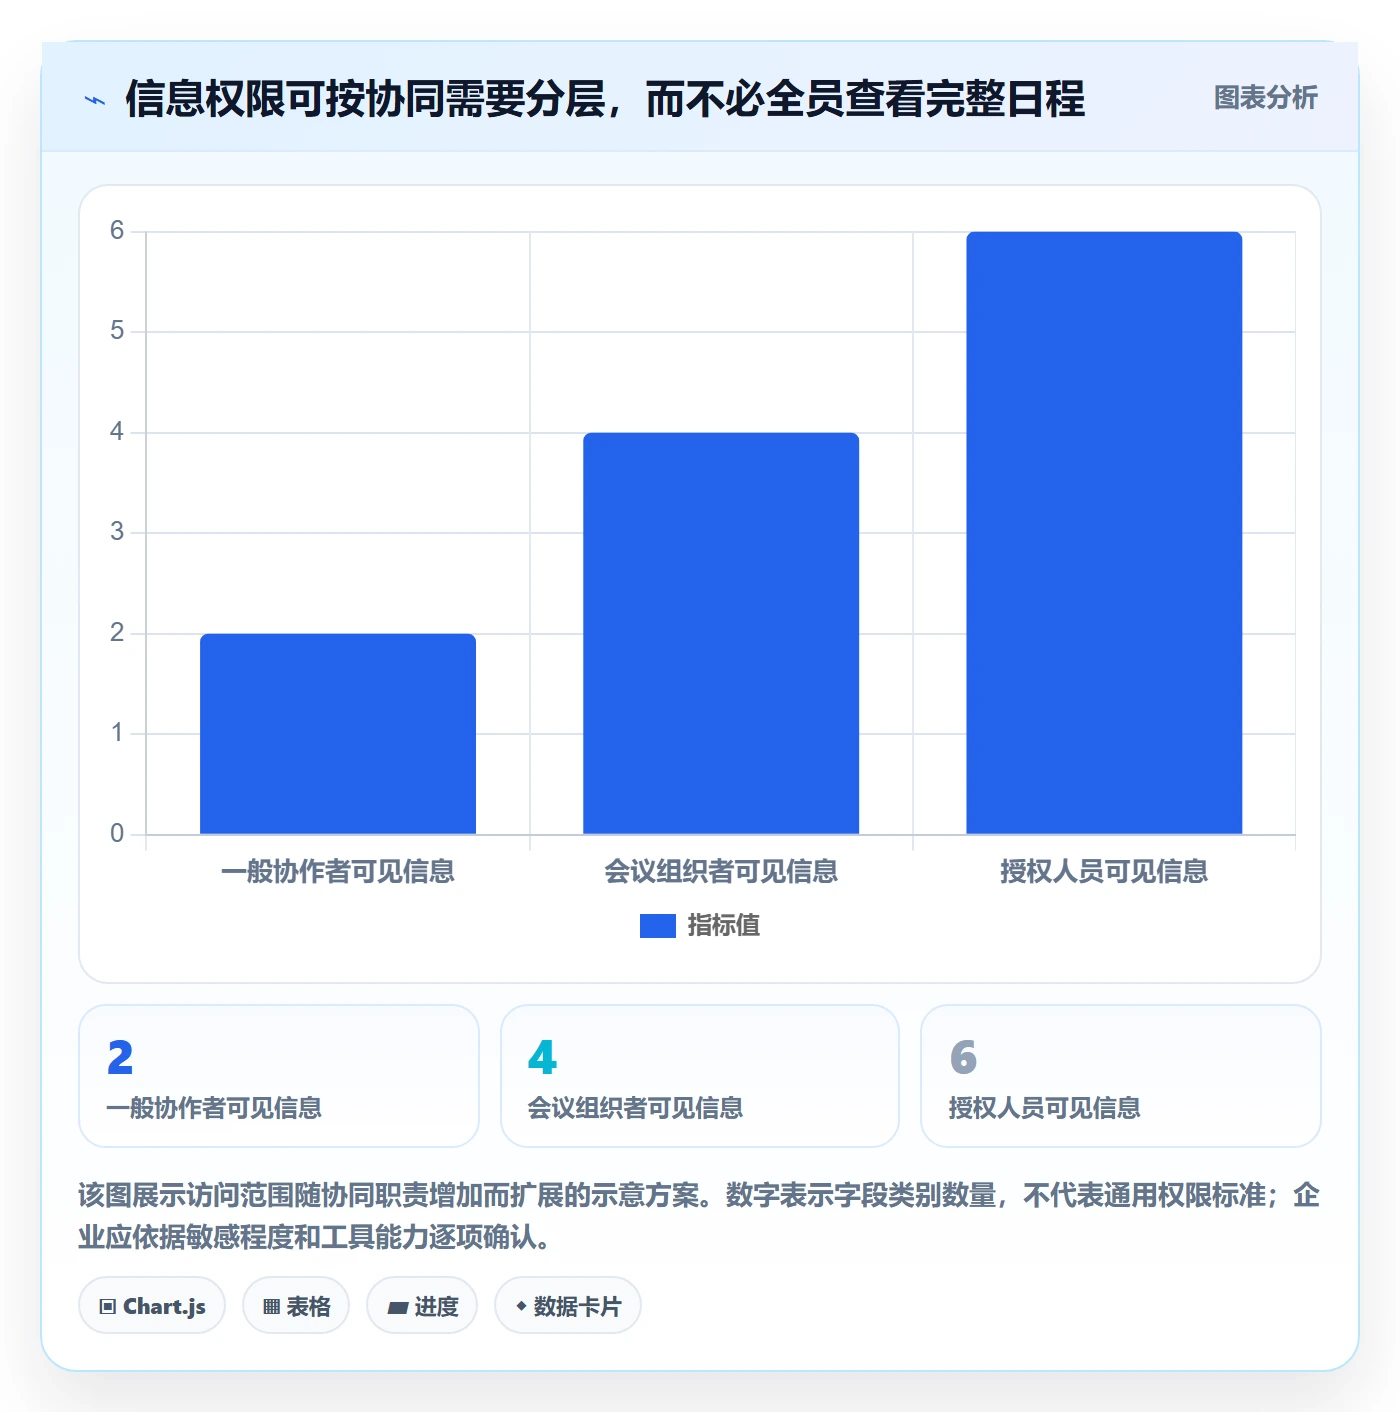Click the bar icon in 进度 chip
The image size is (1400, 1412).
coord(398,1307)
